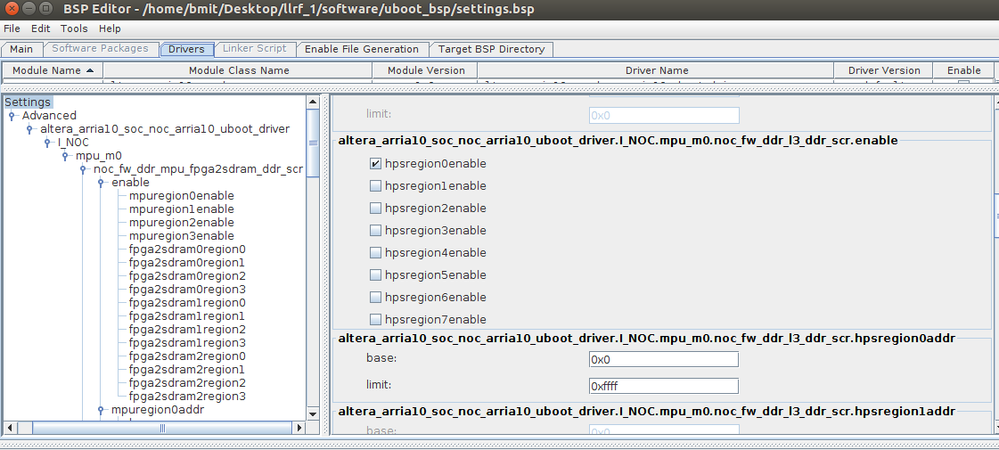Click tree horizontal scroll left arrow
The height and width of the screenshot is (450, 999).
[x=10, y=428]
